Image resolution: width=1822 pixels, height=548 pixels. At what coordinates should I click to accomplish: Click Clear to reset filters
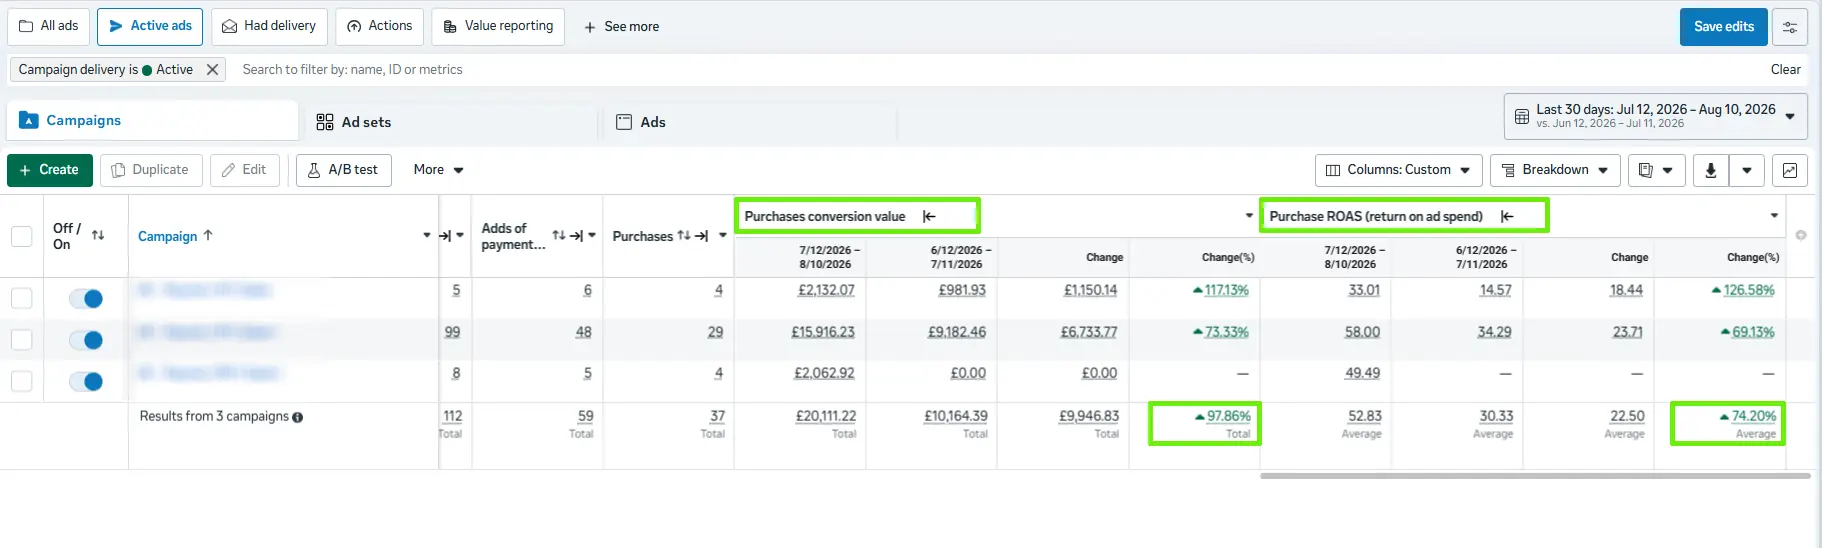pos(1785,70)
